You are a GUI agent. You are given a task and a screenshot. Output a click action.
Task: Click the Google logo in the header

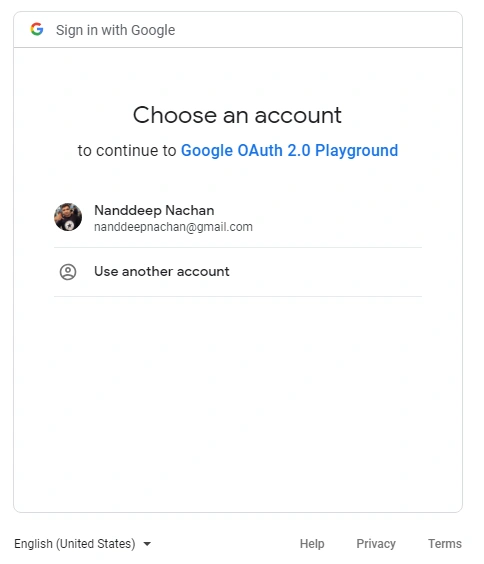click(37, 29)
